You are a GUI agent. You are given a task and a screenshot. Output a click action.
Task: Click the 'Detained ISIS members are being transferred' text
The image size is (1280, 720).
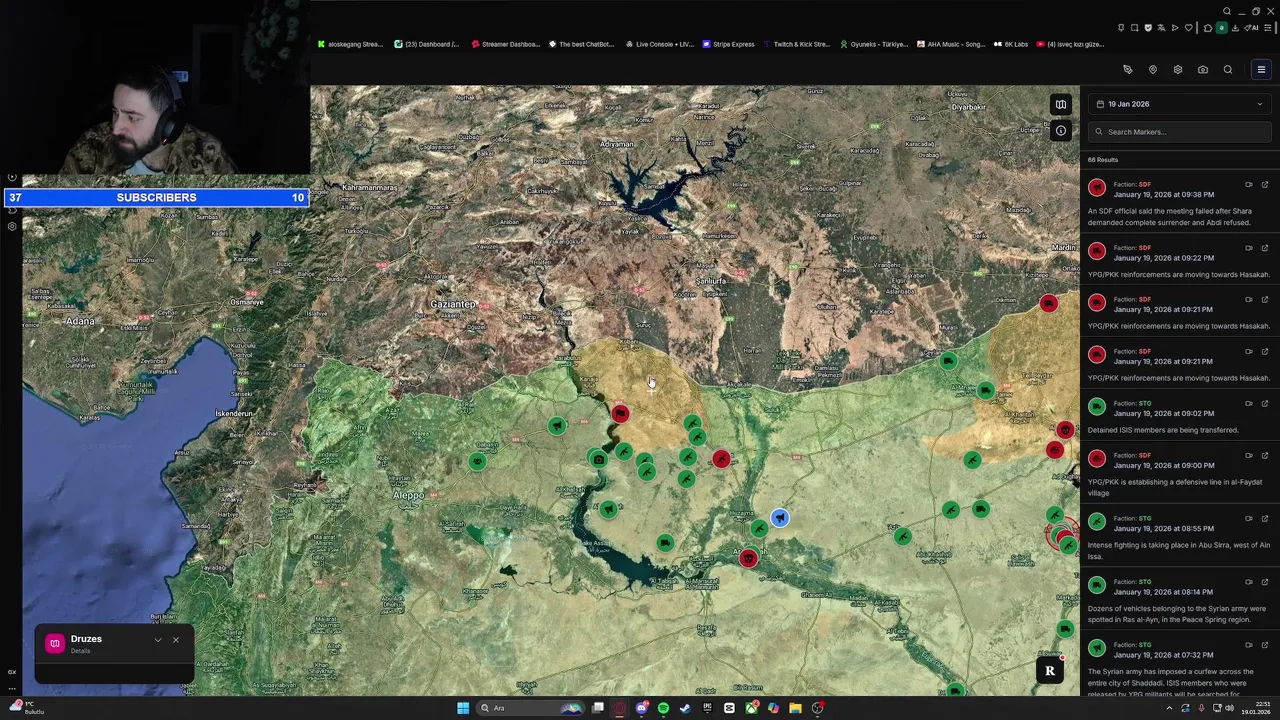pos(1162,430)
